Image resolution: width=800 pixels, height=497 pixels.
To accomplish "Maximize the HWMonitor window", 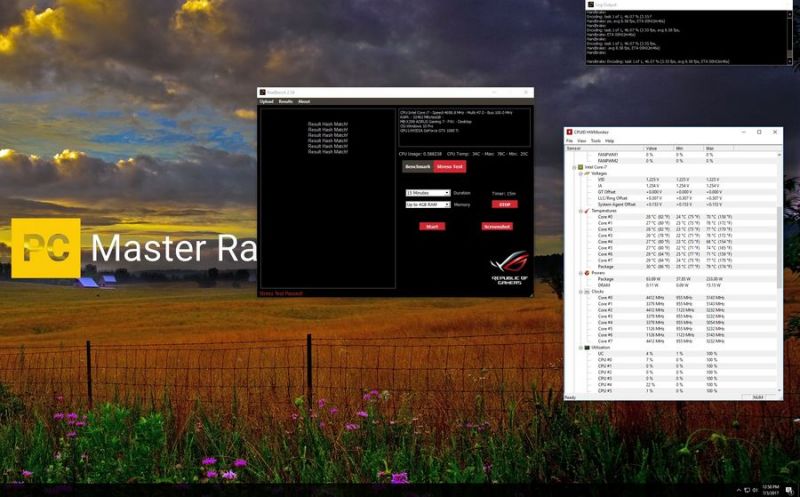I will (x=759, y=132).
